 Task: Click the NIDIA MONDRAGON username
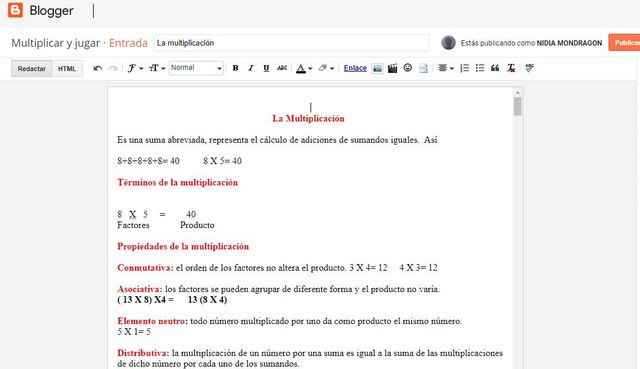pyautogui.click(x=569, y=43)
